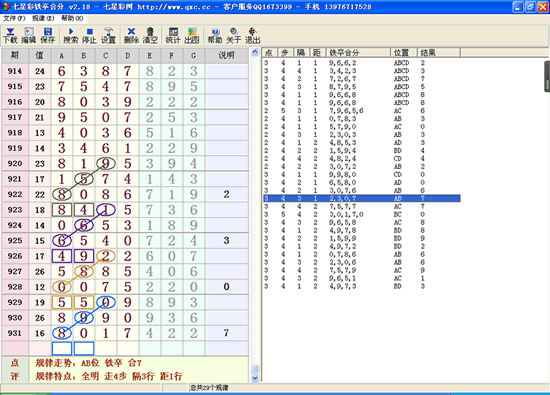The image size is (550, 395).
Task: Click scroll up arrow of number grid
Action: tap(255, 52)
